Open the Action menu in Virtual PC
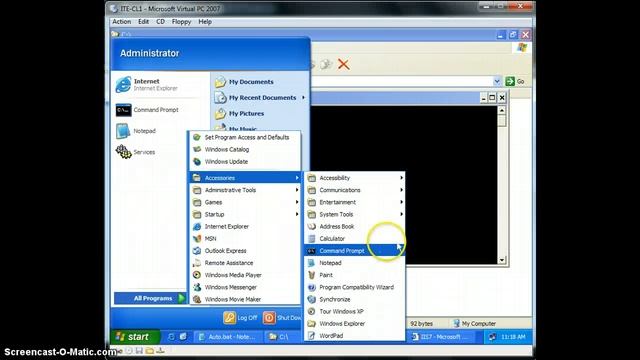The image size is (640, 360). click(x=121, y=22)
